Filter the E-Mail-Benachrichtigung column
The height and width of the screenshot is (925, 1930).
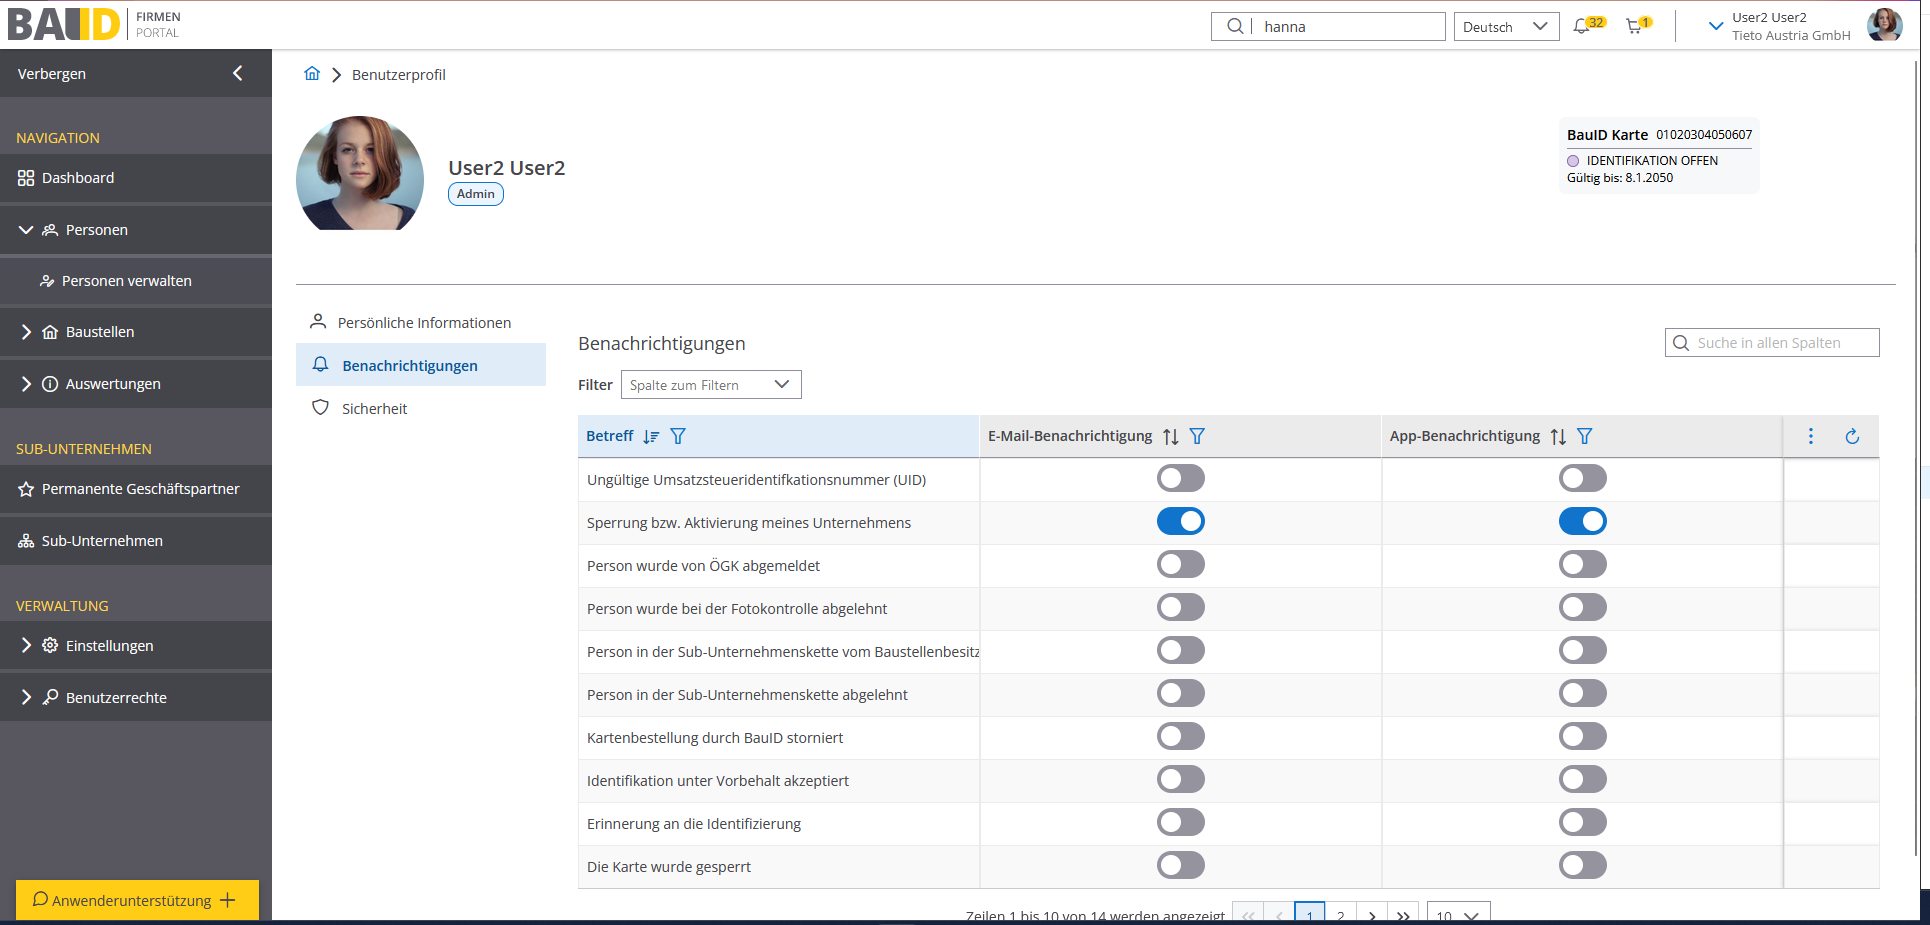coord(1197,436)
